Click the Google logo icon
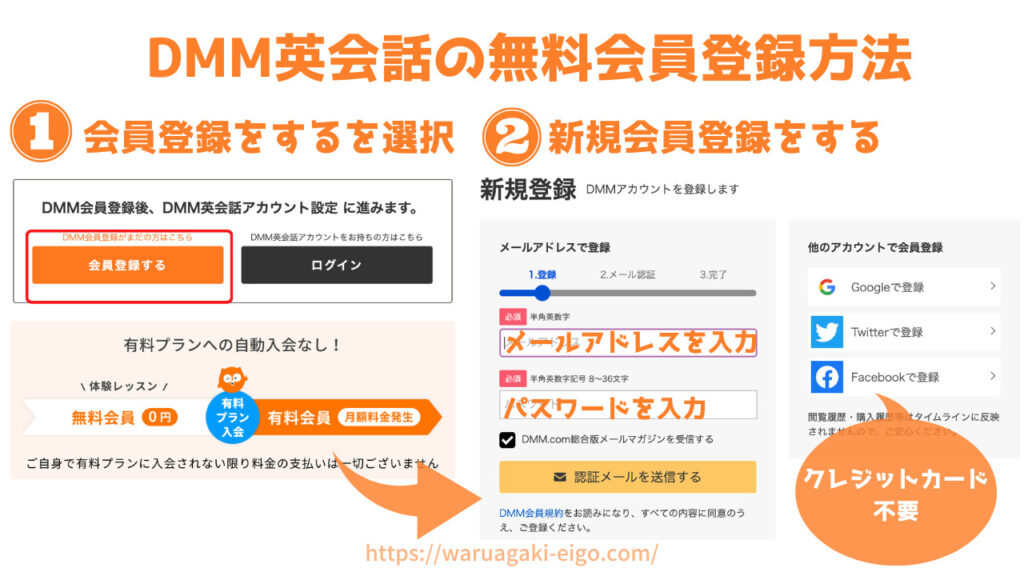The height and width of the screenshot is (576, 1024). (827, 287)
